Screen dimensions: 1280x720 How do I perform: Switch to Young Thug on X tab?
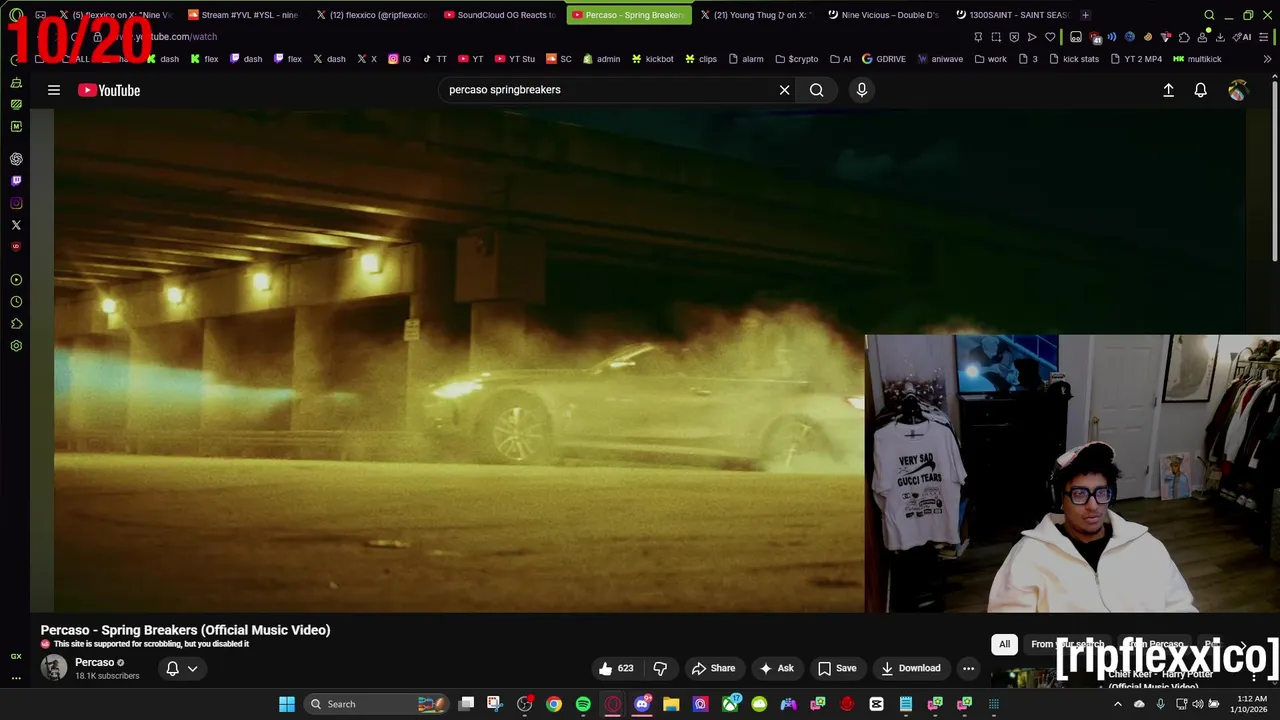tap(755, 15)
